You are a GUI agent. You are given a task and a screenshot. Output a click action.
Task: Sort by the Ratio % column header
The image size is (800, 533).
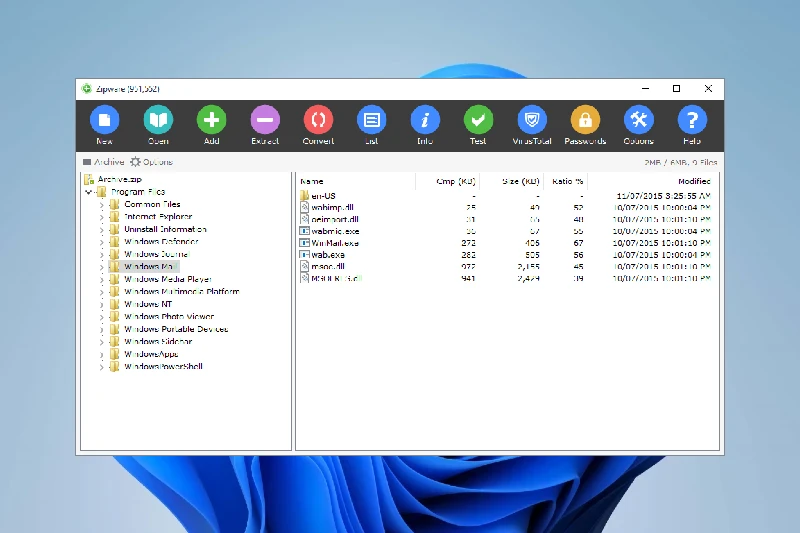566,181
